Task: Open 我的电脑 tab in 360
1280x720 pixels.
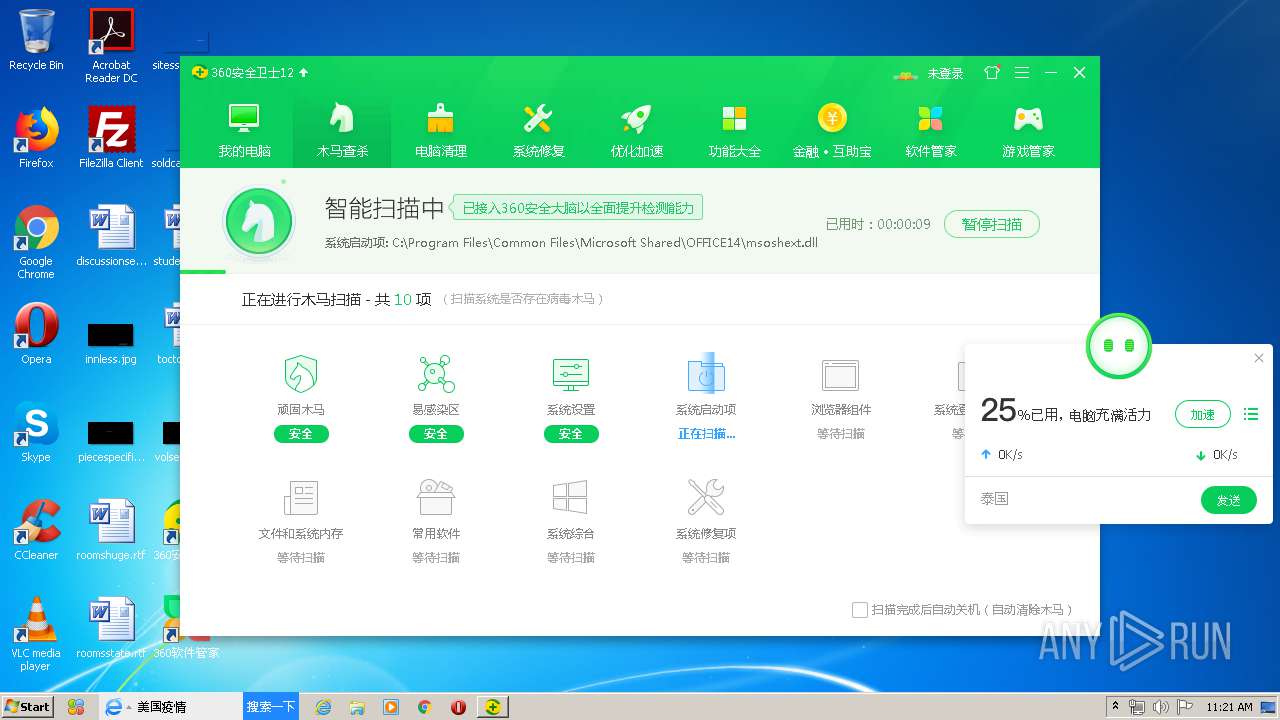Action: [245, 131]
